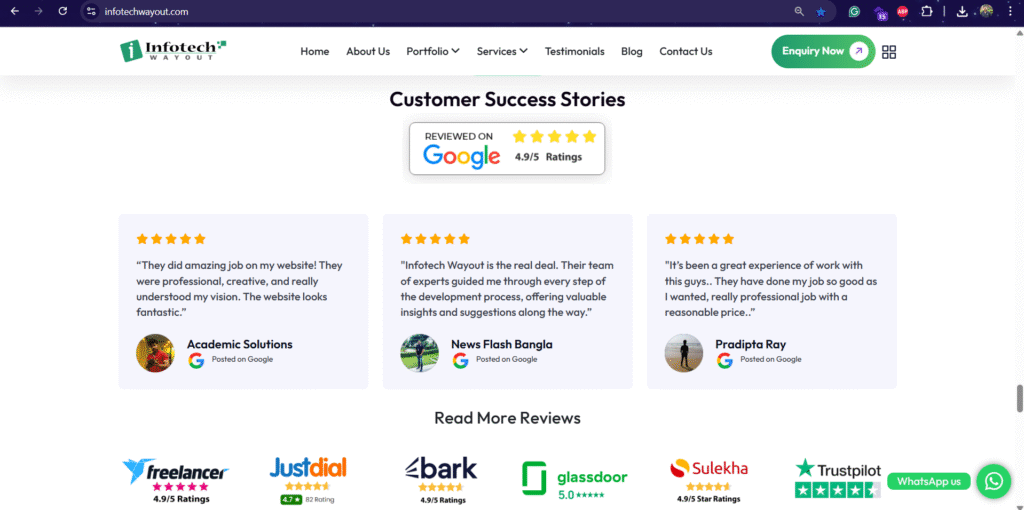Click the page vertical scrollbar thumb
The width and height of the screenshot is (1024, 510).
(x=1019, y=397)
